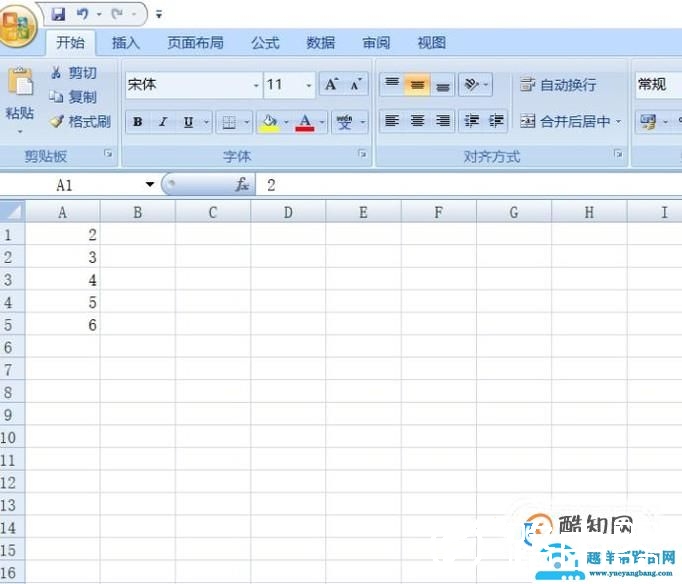Expand the fill color palette arrow
This screenshot has height=584, width=682.
point(286,122)
